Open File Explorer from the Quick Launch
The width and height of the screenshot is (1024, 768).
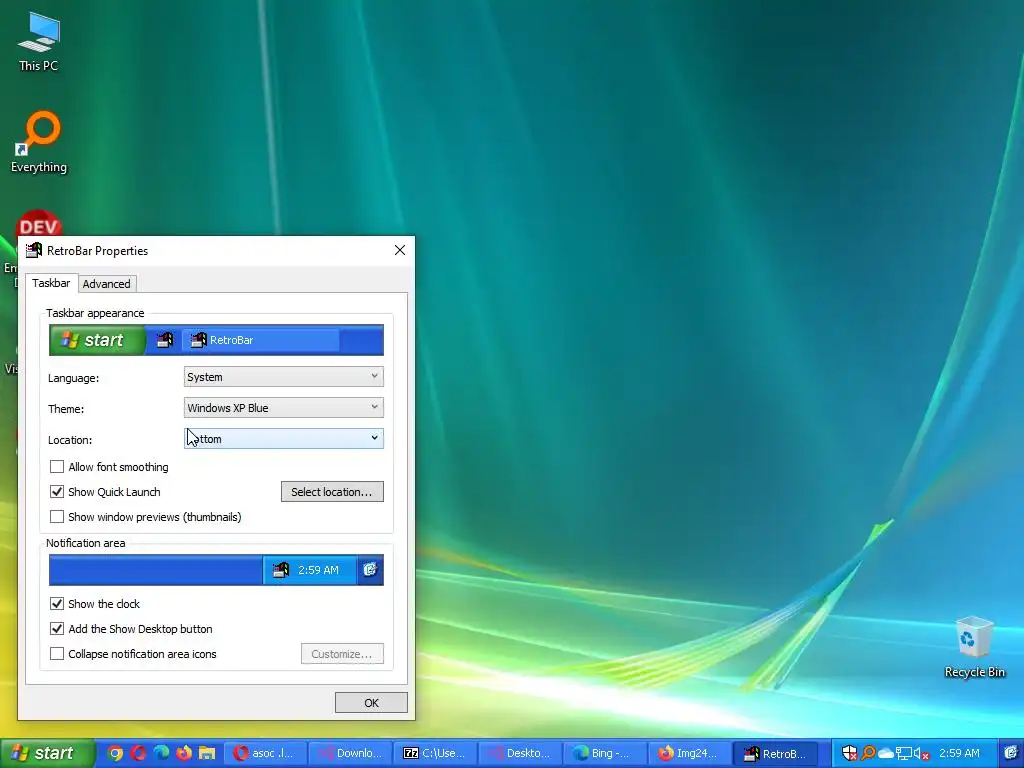point(207,753)
